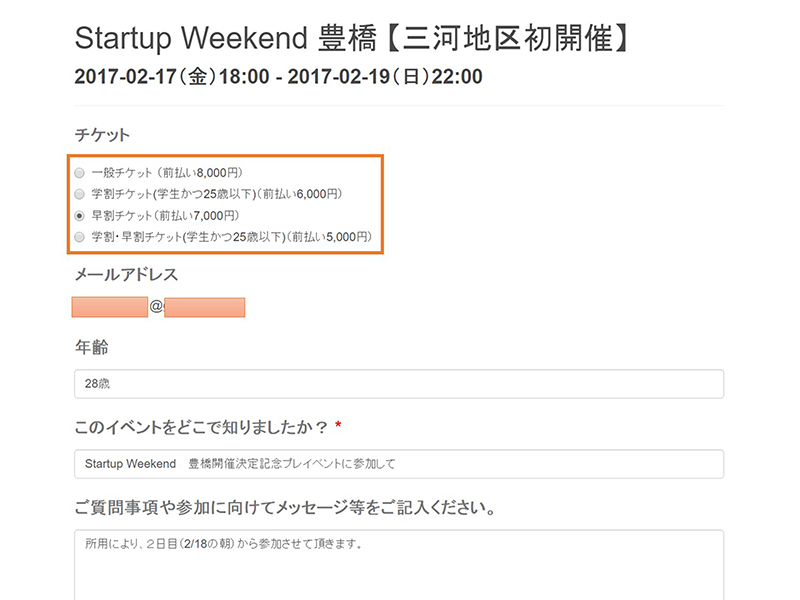
Task: Click the 年齢 field label
Action: (x=92, y=347)
